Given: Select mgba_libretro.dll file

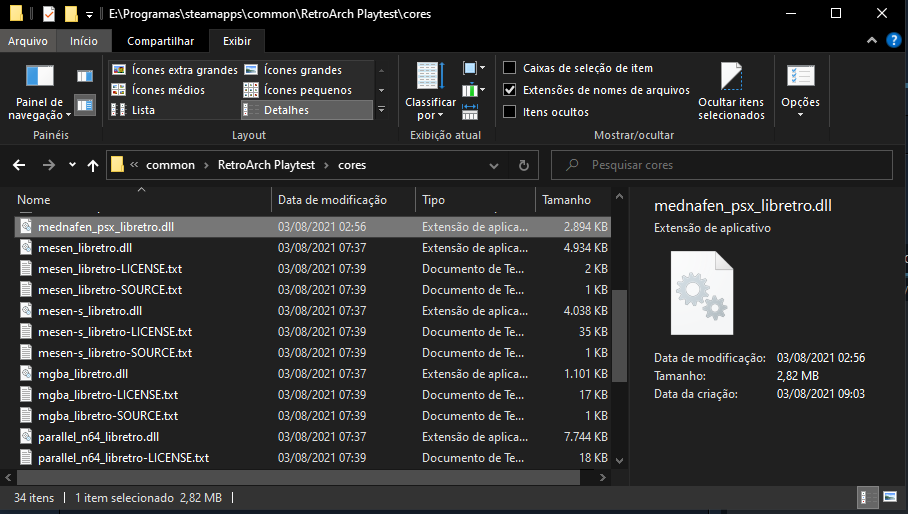Looking at the screenshot, I should (312, 374).
